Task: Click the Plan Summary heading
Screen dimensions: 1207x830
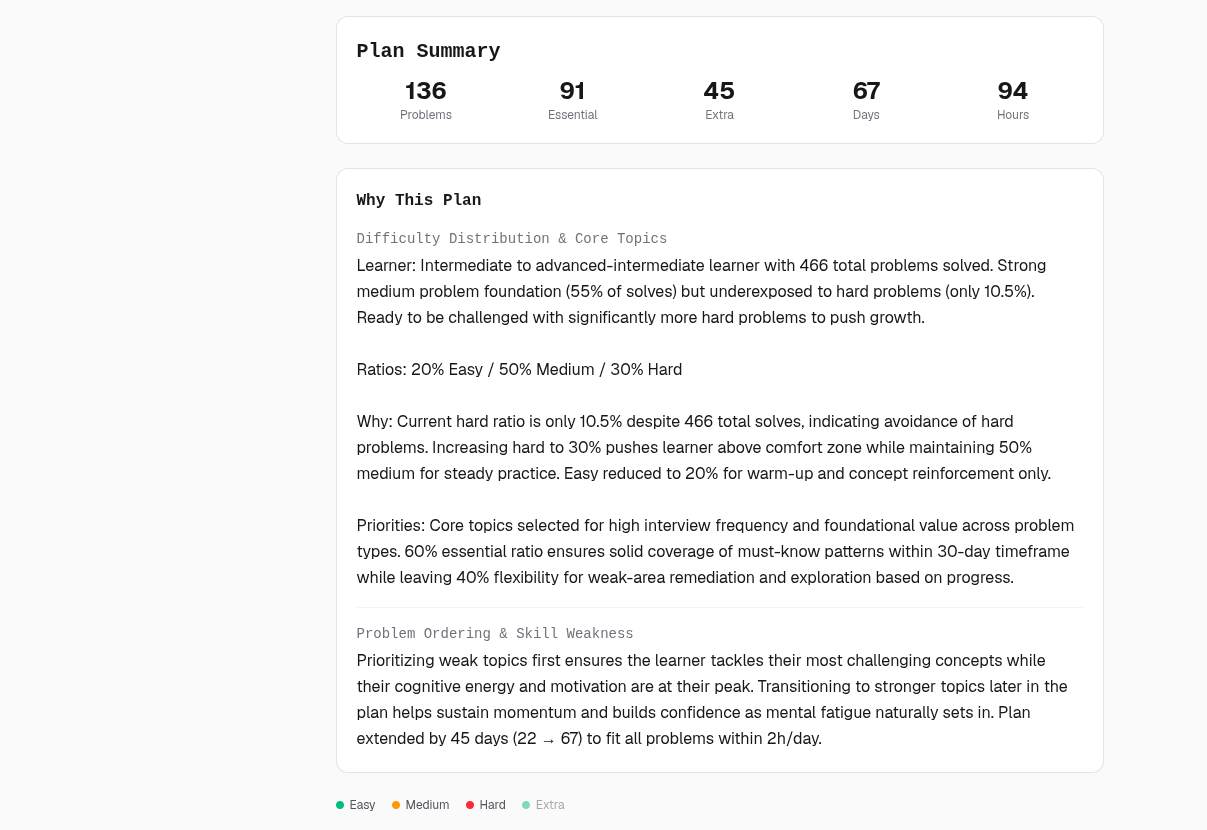Action: pyautogui.click(x=428, y=51)
